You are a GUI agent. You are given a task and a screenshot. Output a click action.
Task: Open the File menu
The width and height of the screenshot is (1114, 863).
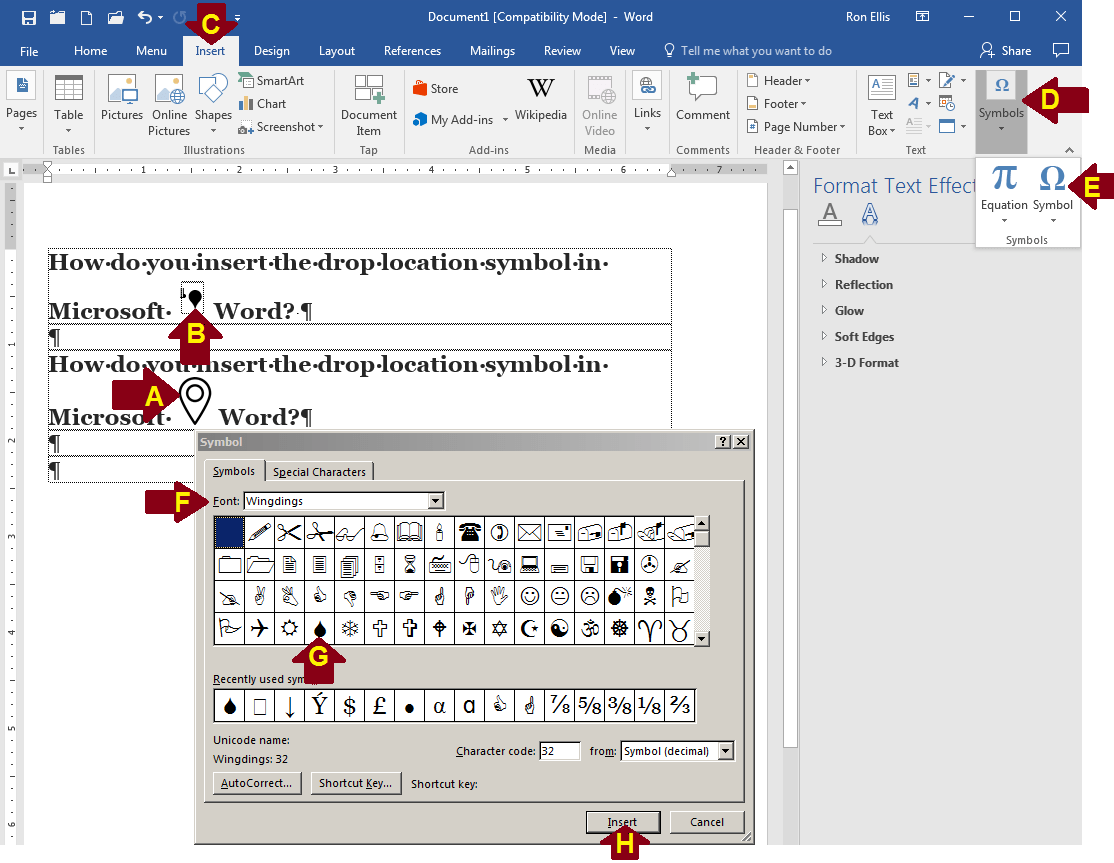[x=29, y=51]
